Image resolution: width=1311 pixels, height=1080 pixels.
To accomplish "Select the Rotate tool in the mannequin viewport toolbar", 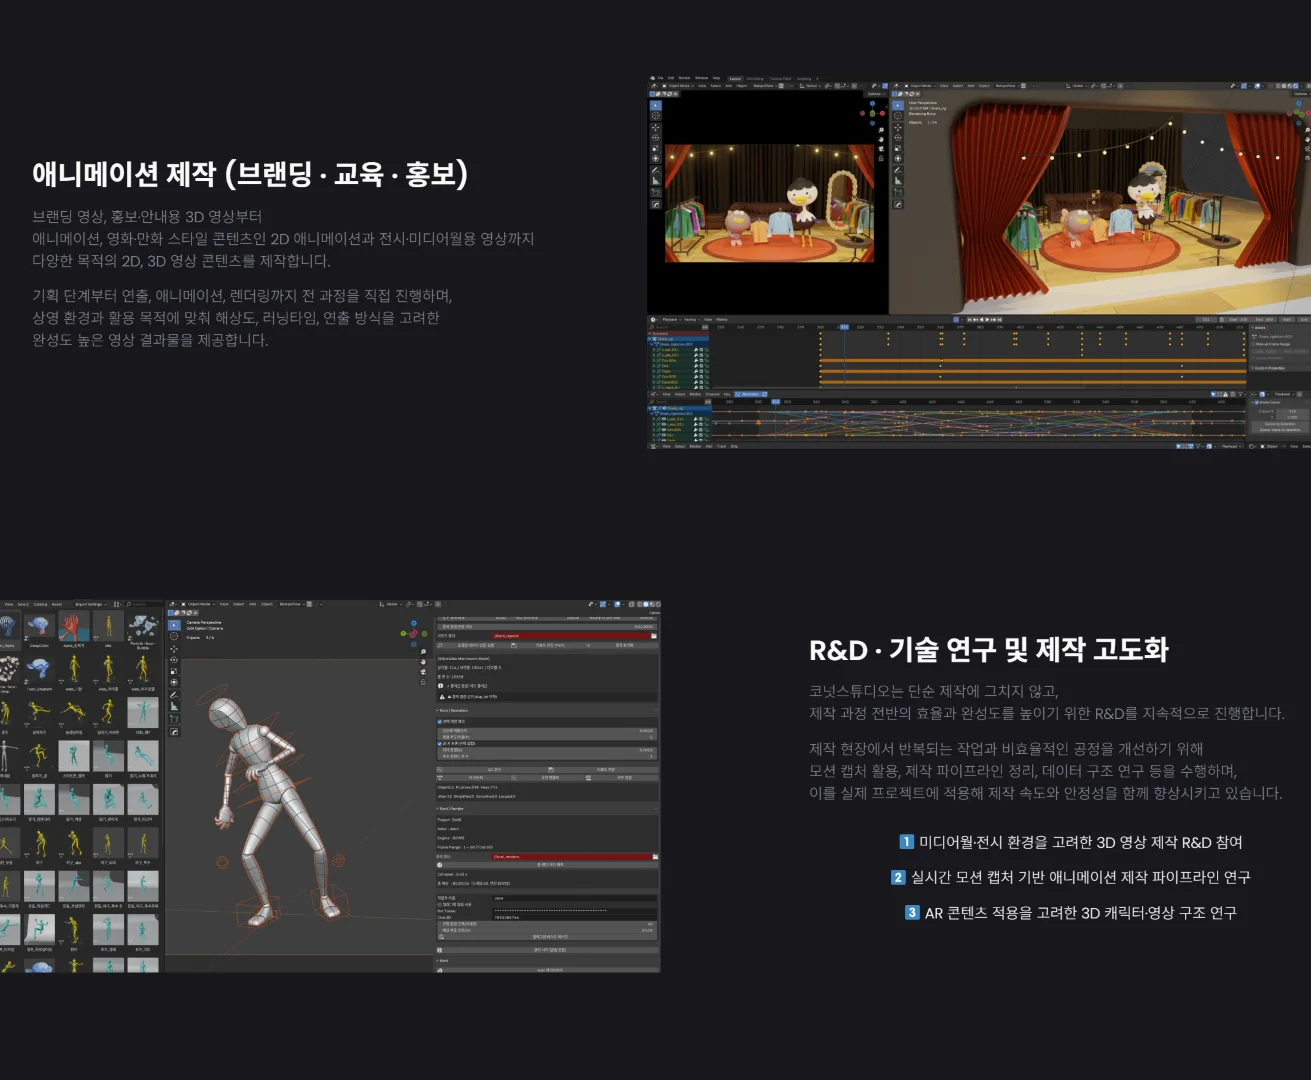I will click(x=174, y=660).
